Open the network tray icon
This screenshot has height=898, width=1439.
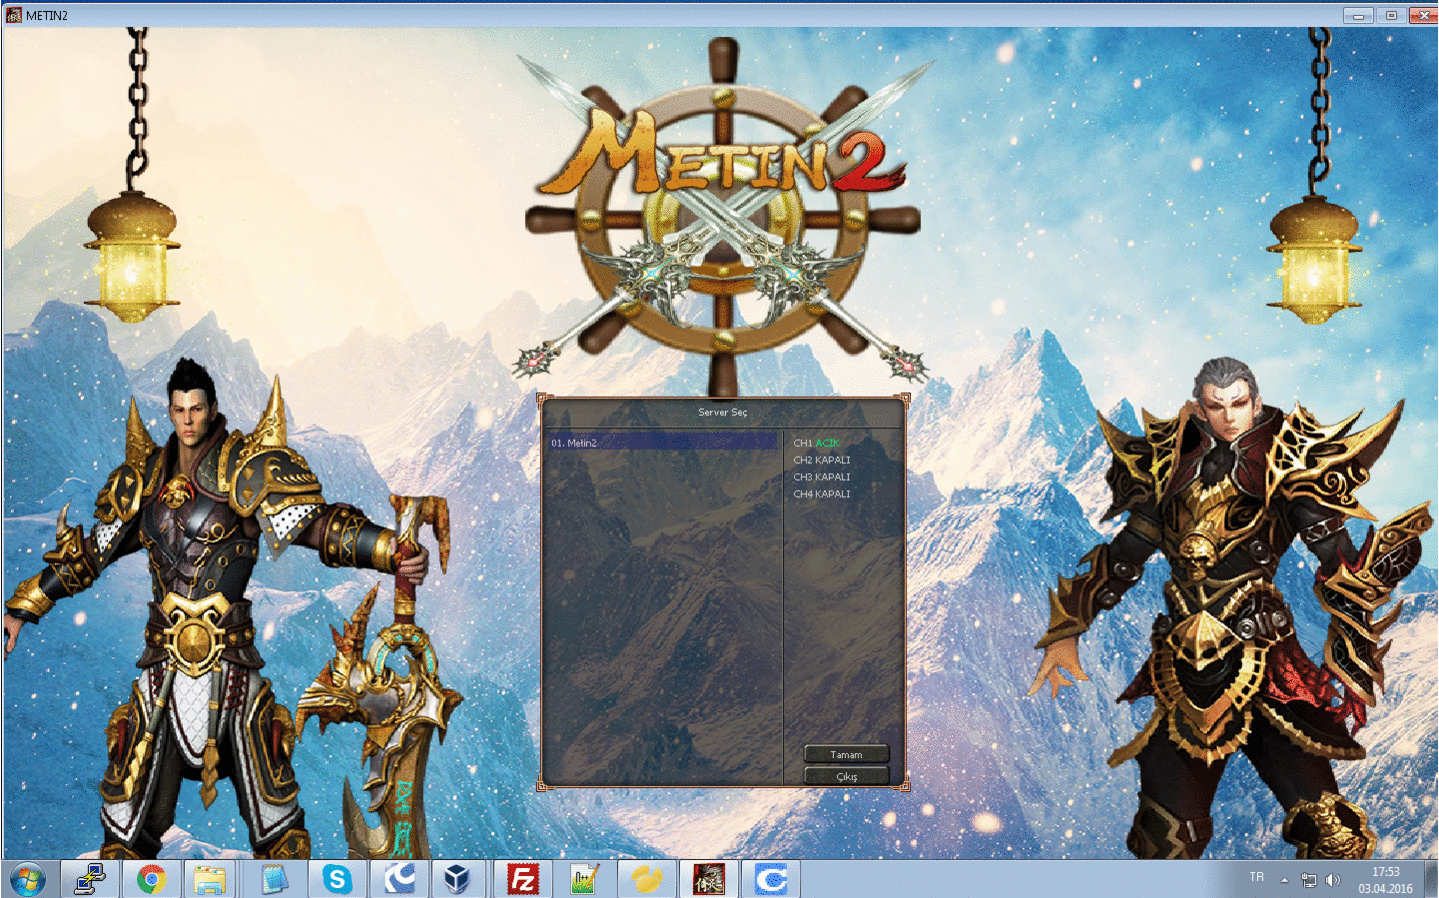1308,880
